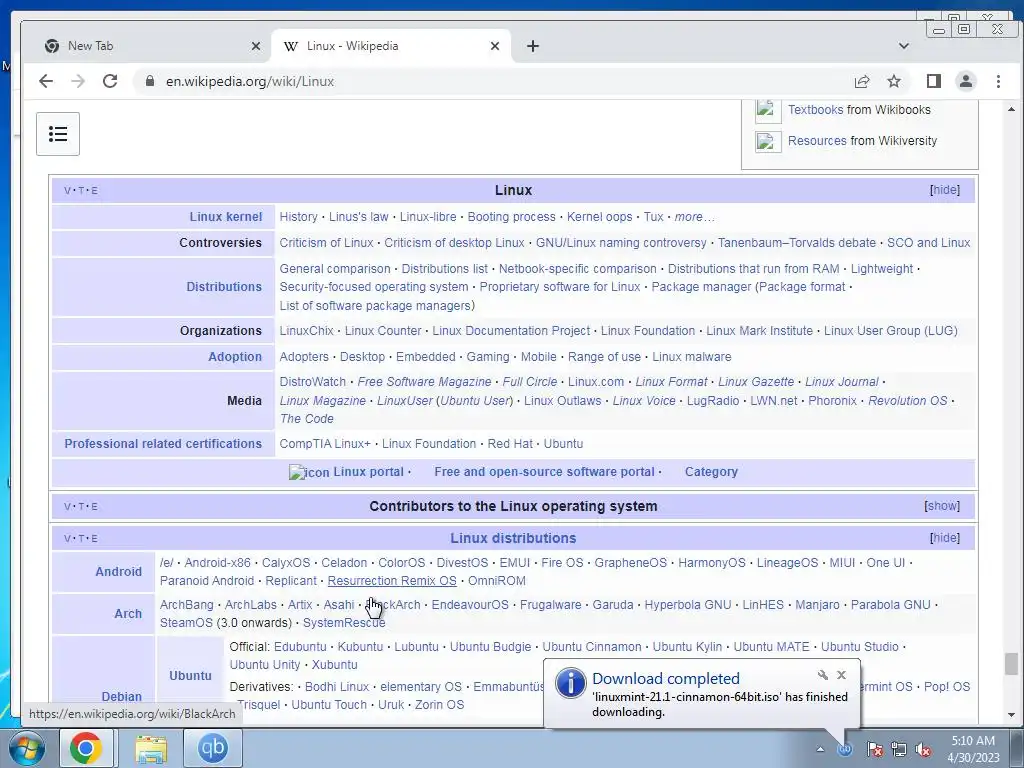Click the Linux portal icon image
1024x768 pixels.
pyautogui.click(x=309, y=472)
